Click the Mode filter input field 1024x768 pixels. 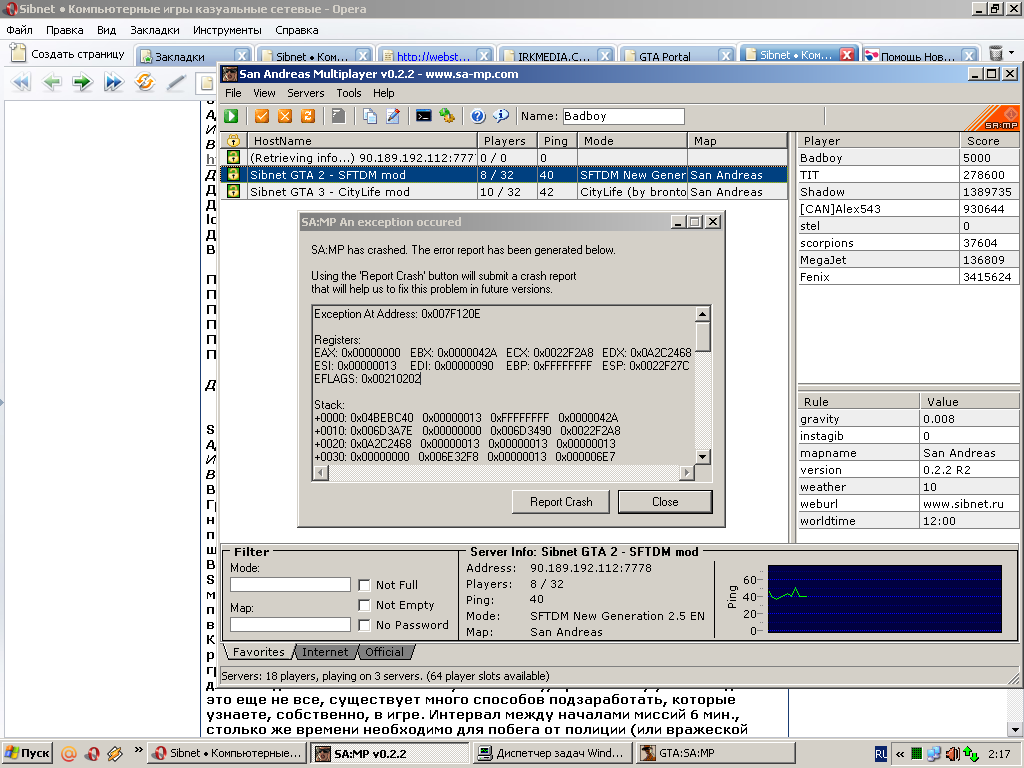(x=290, y=584)
